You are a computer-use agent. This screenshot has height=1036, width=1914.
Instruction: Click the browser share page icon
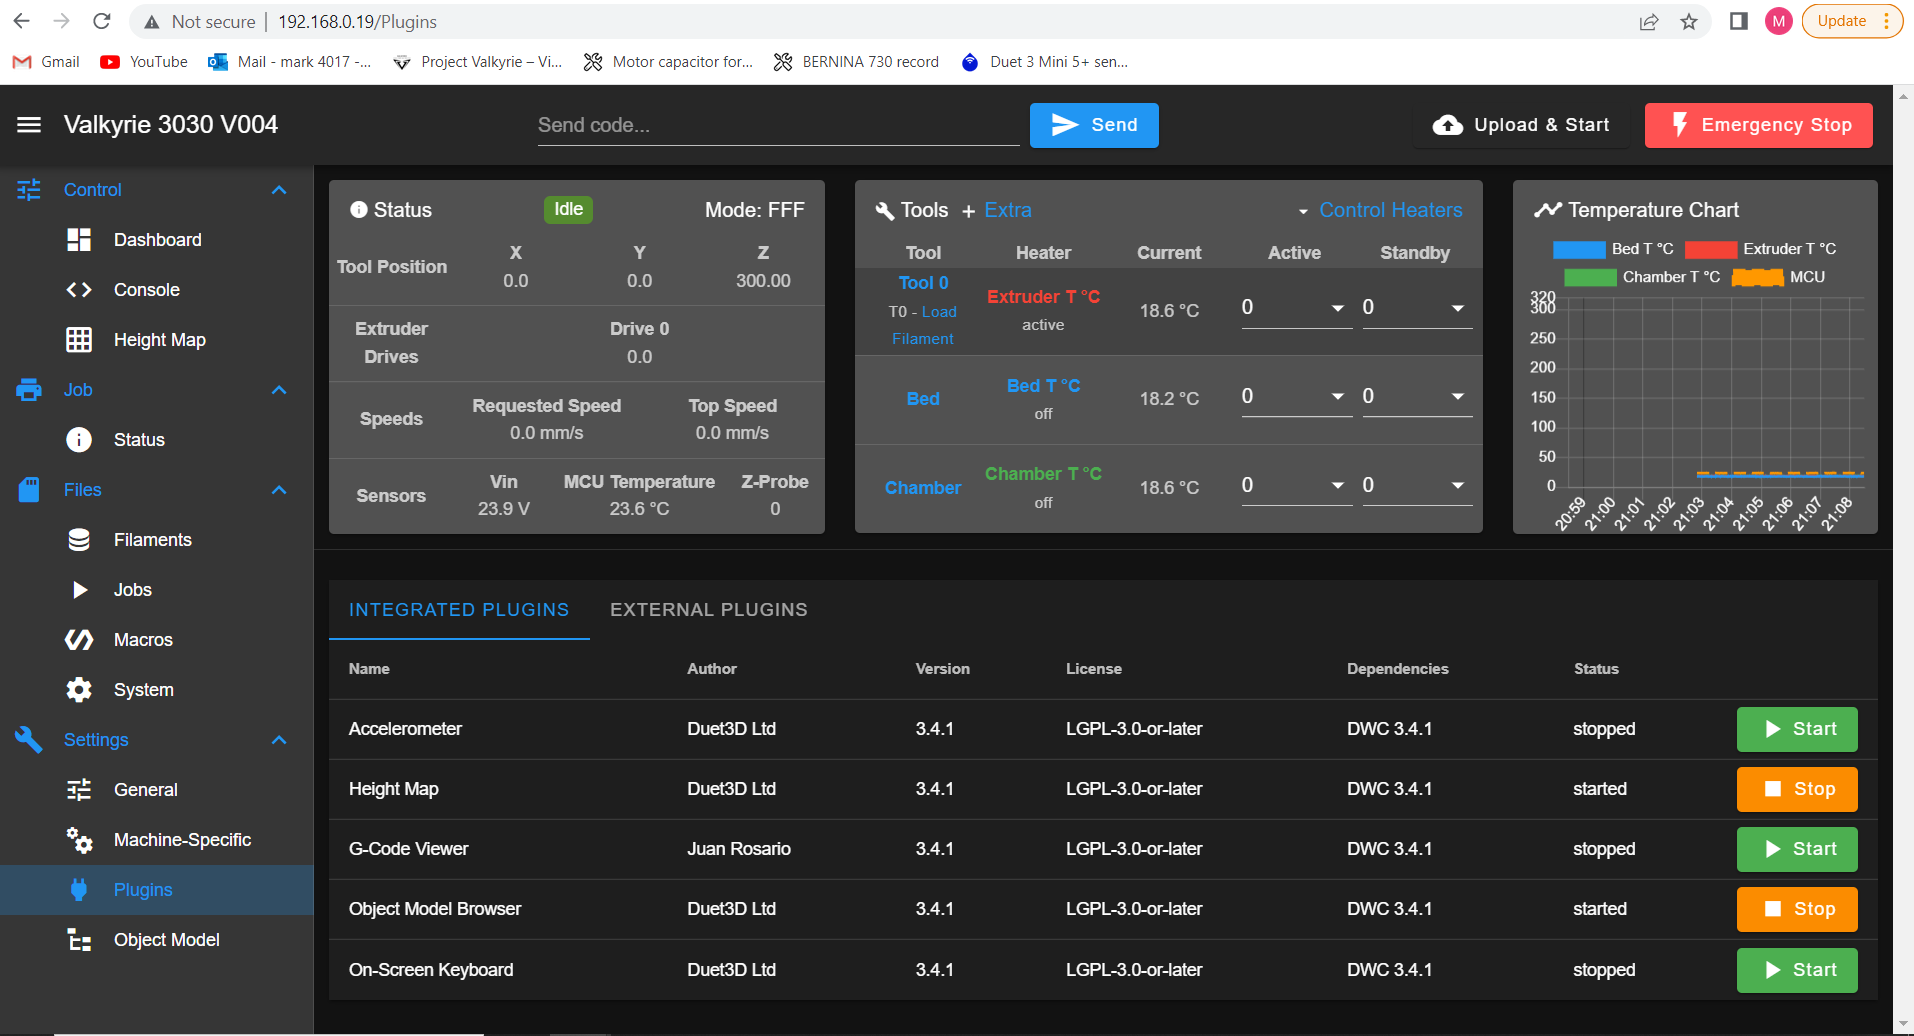[1649, 22]
